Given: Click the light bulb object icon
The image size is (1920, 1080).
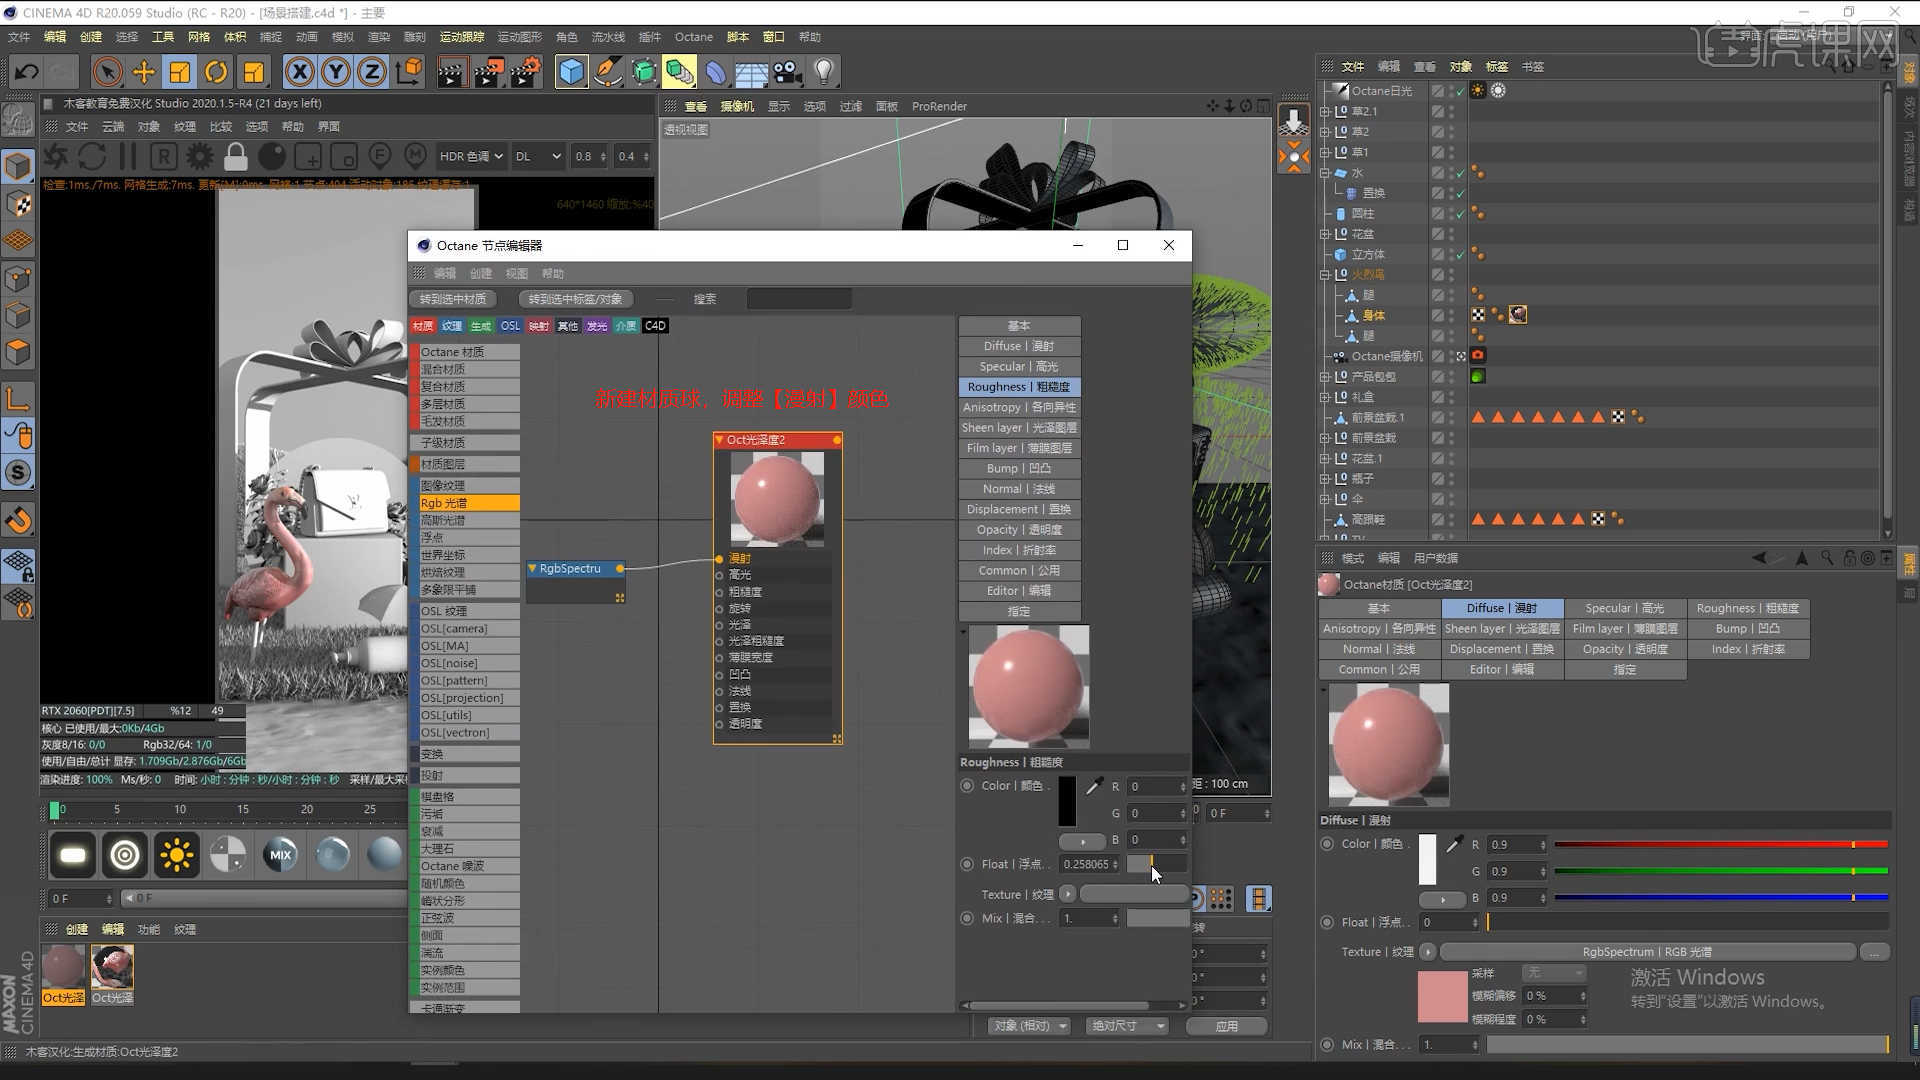Looking at the screenshot, I should pyautogui.click(x=823, y=72).
